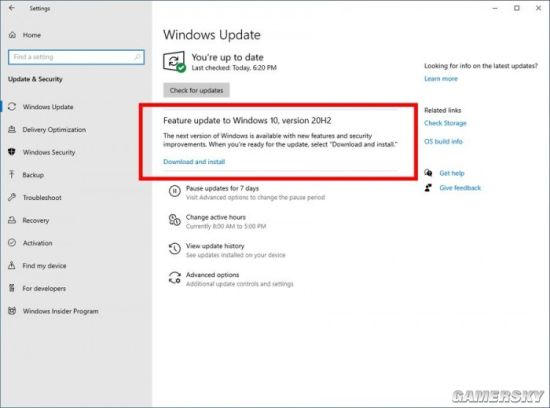Select the Activation checkmark icon

click(x=12, y=242)
